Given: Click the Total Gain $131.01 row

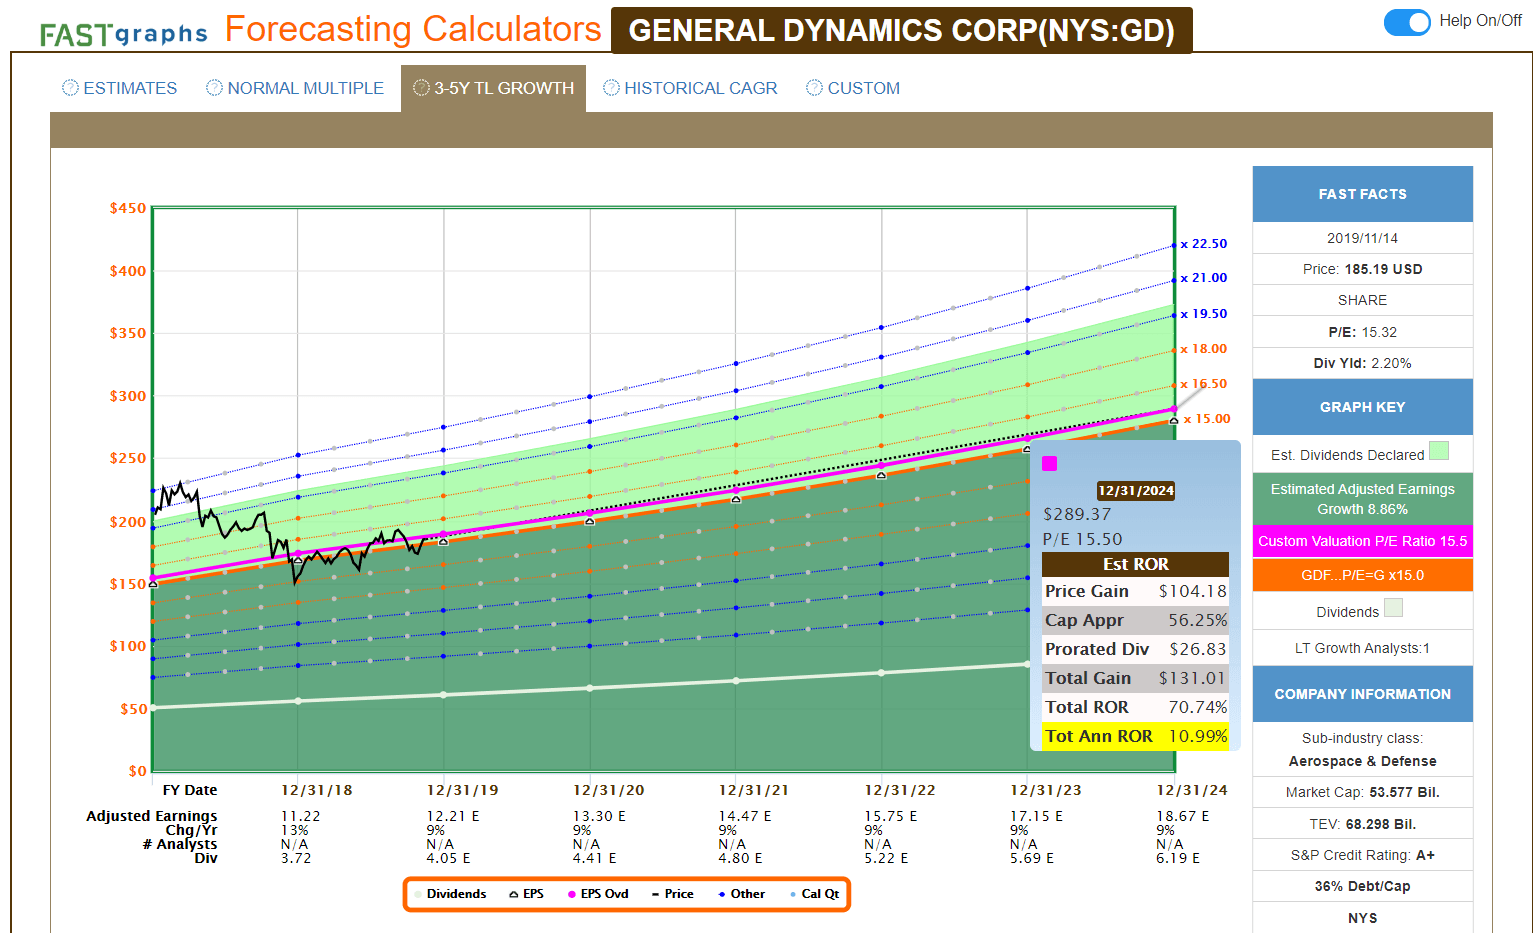Looking at the screenshot, I should coord(1135,678).
